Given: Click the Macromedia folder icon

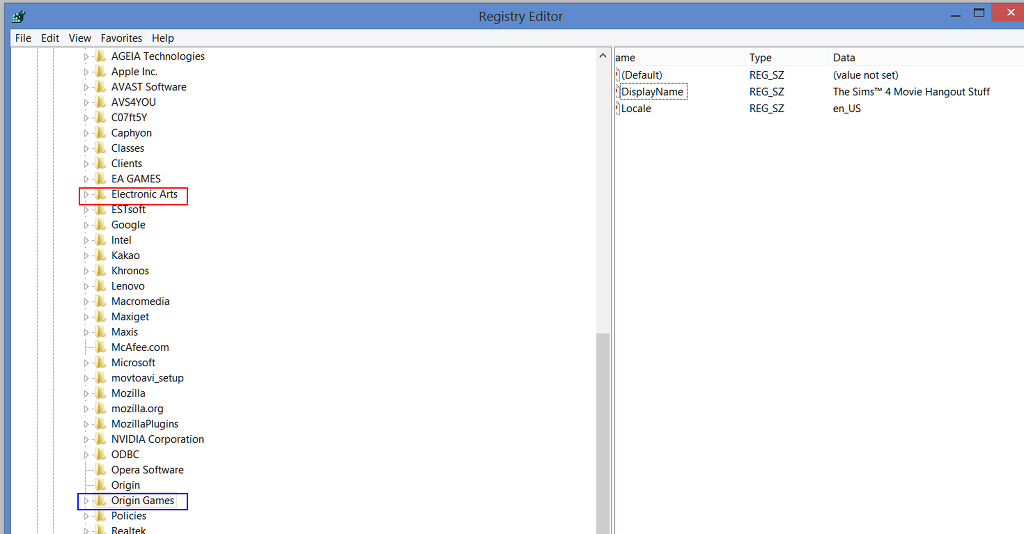Looking at the screenshot, I should point(100,302).
